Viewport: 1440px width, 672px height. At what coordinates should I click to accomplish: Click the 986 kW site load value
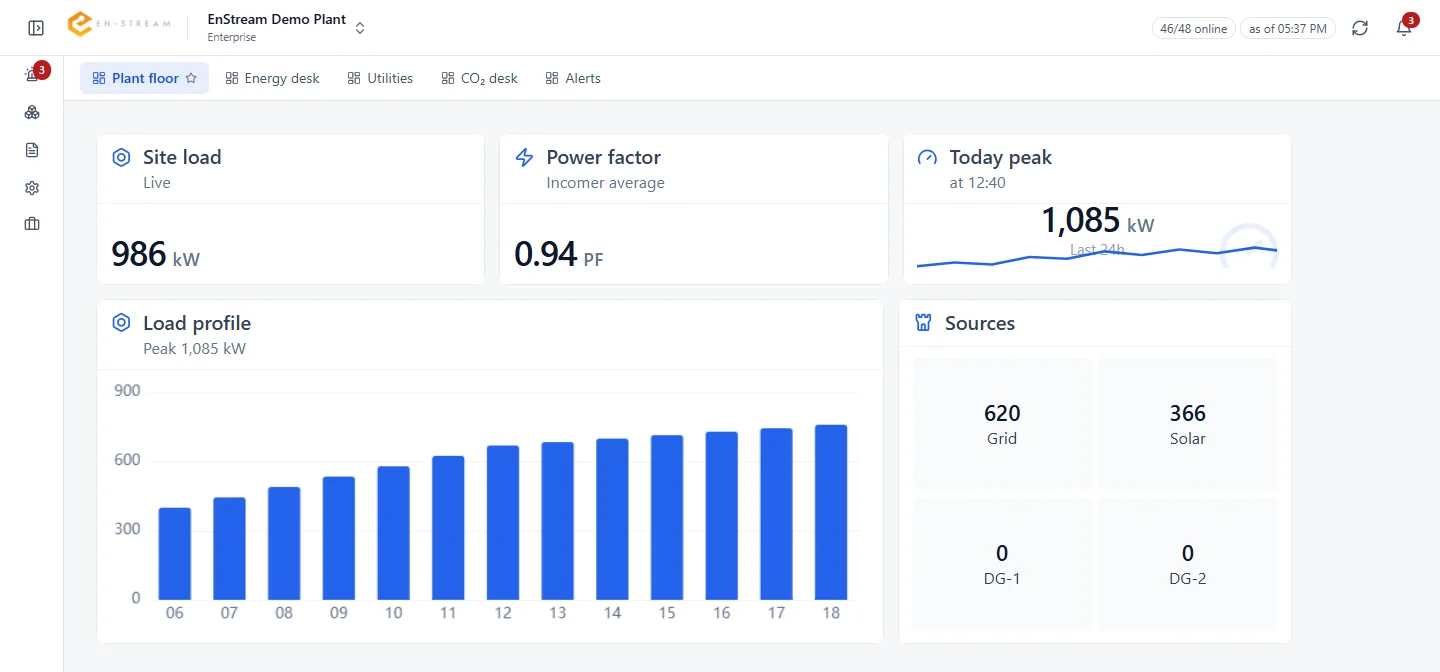155,254
